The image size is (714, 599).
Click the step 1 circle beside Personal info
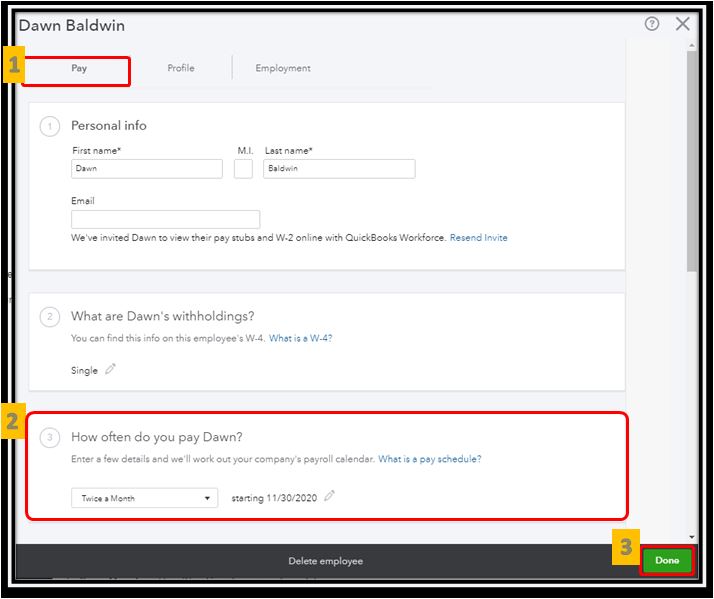50,126
